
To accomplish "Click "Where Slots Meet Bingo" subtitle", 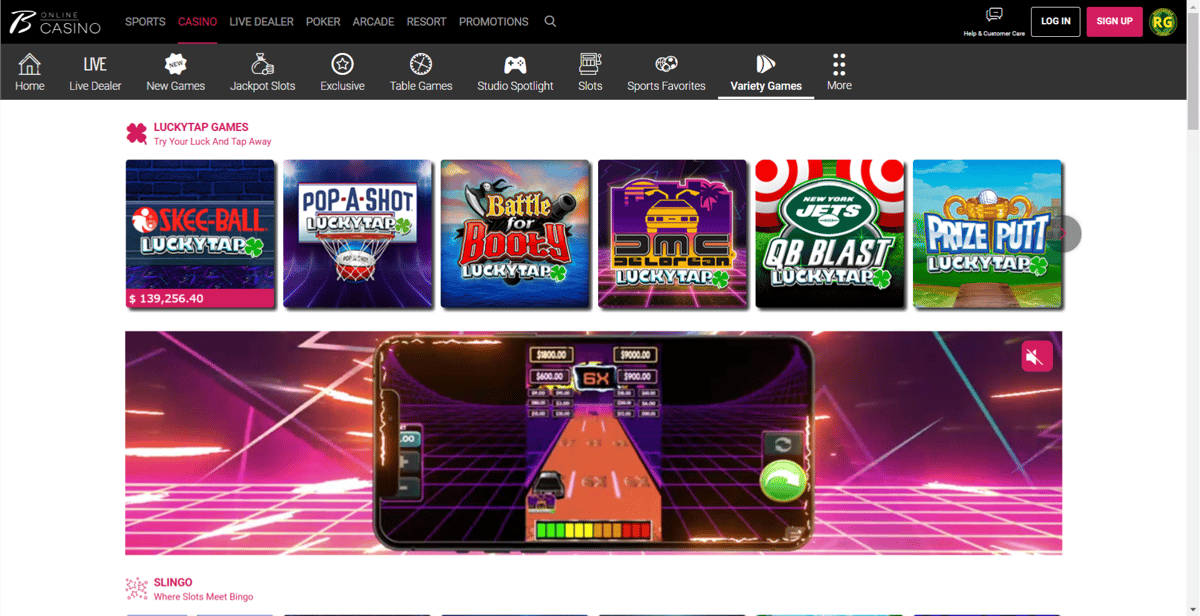I will click(203, 597).
